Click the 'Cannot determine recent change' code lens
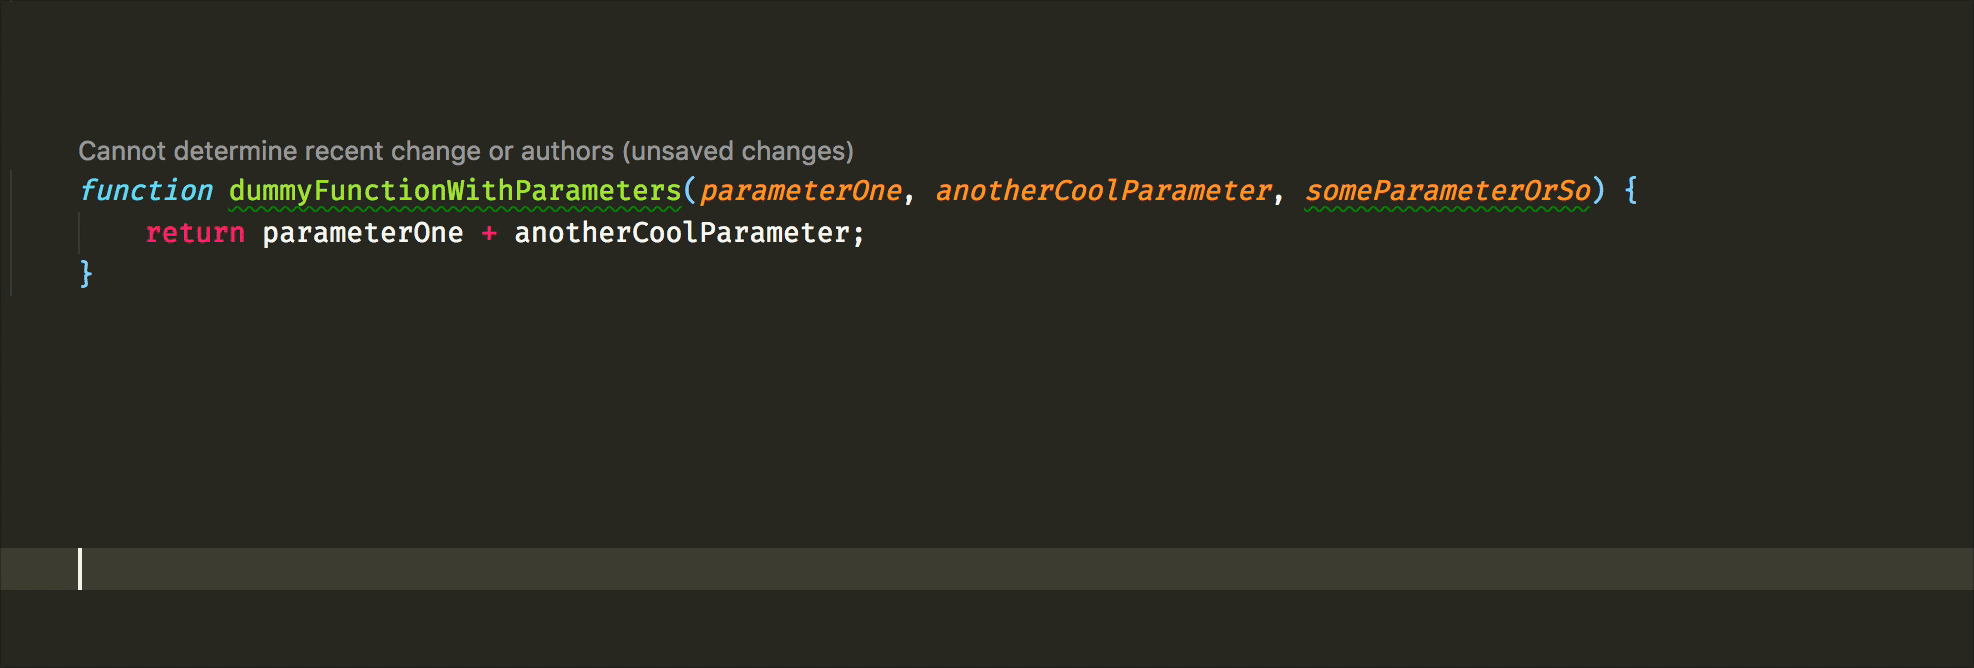 (465, 151)
